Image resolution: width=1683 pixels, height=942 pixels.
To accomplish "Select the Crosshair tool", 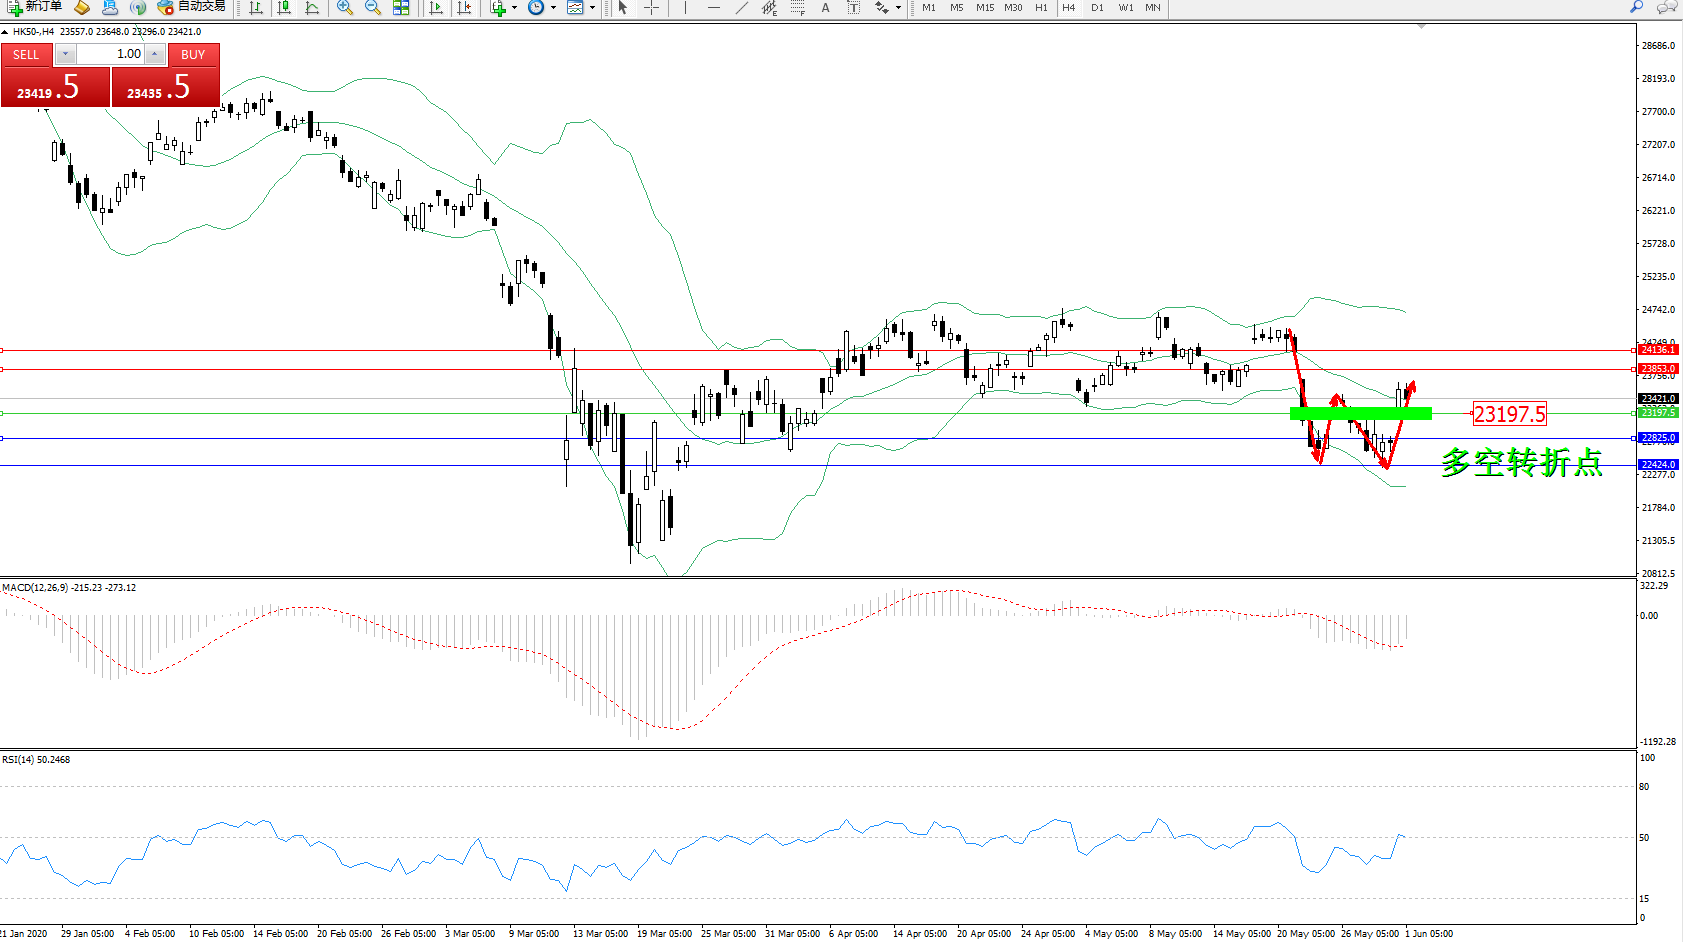I will pyautogui.click(x=651, y=8).
